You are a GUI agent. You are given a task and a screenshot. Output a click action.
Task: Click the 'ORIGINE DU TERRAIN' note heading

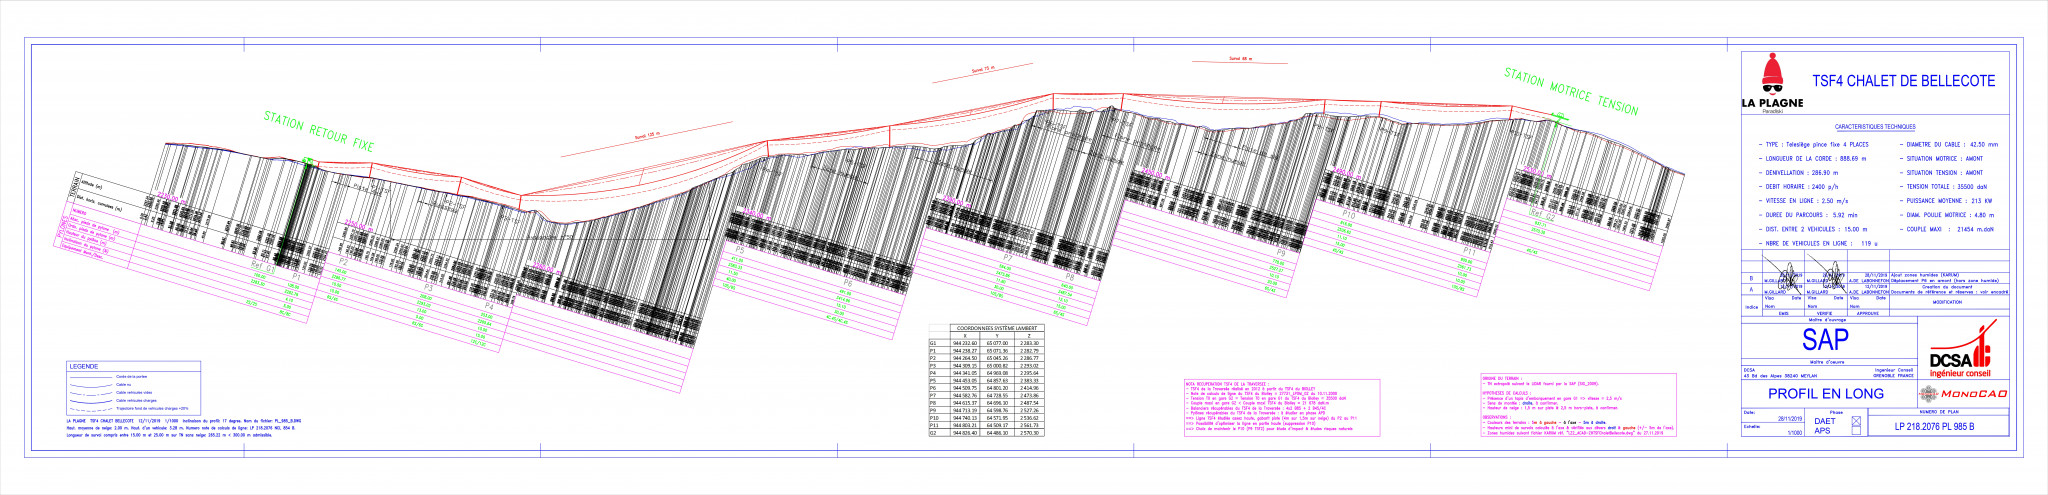(1502, 378)
